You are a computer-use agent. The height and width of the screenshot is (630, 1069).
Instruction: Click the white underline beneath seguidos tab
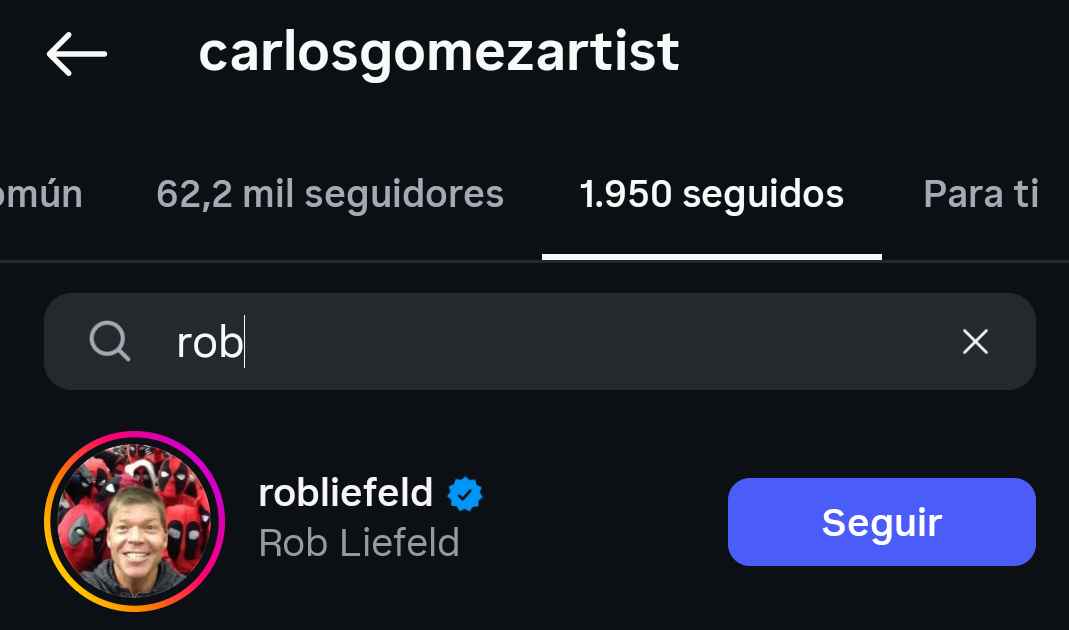pos(711,256)
